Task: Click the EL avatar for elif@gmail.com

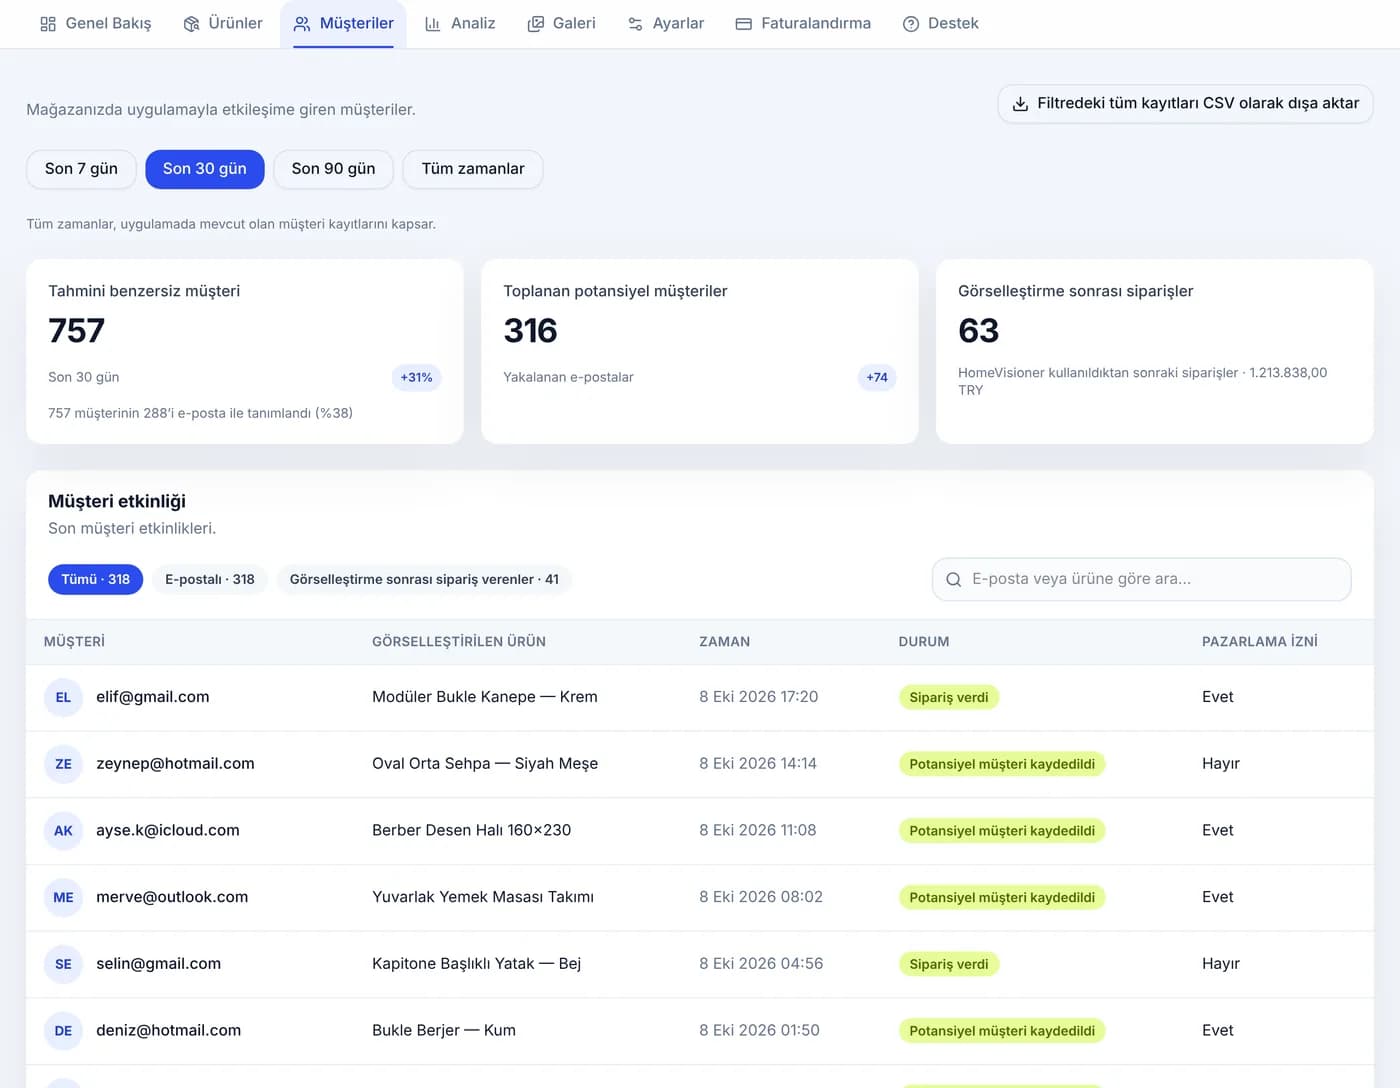Action: click(63, 697)
